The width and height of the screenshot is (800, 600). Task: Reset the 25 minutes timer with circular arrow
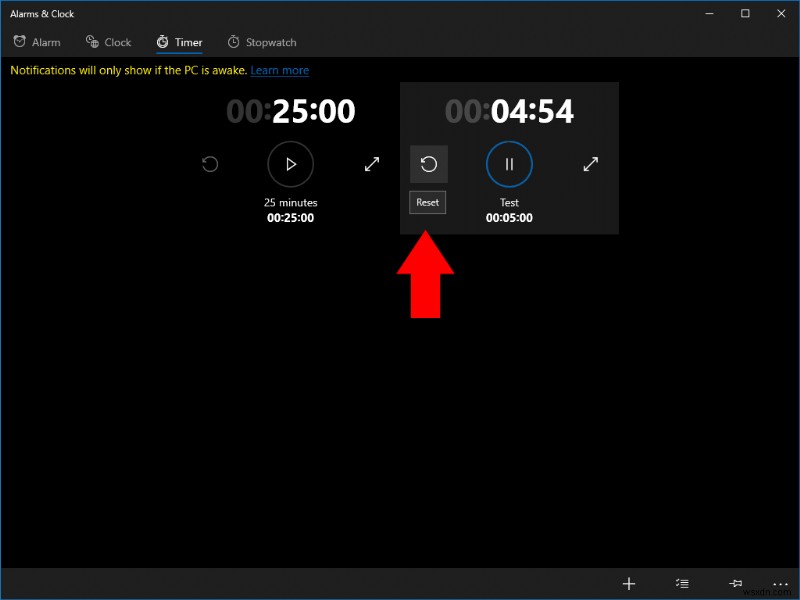(209, 164)
